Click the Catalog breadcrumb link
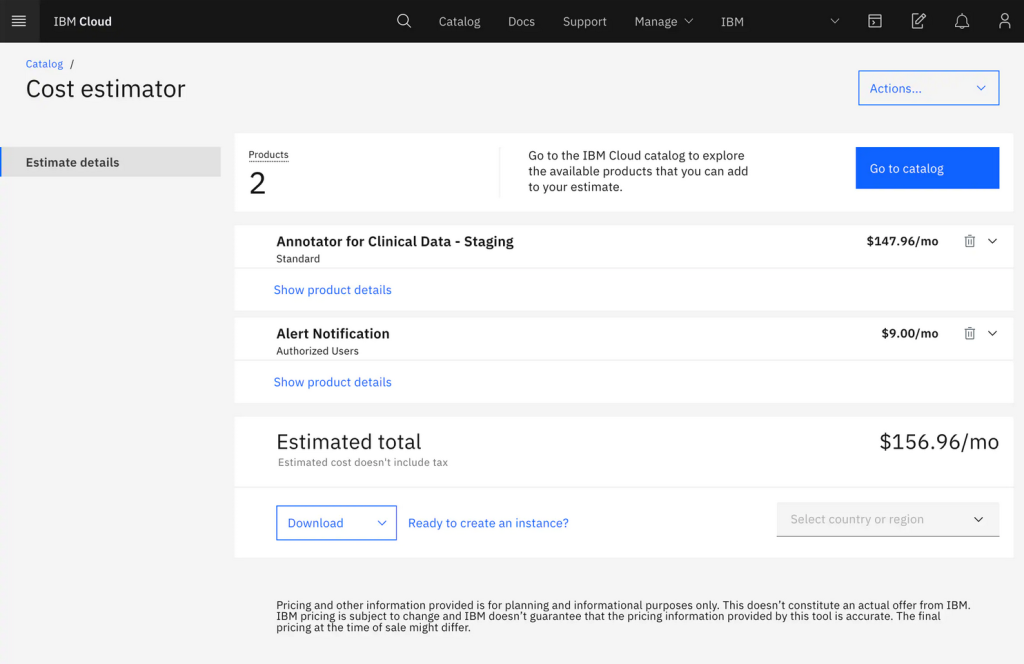 (x=44, y=64)
